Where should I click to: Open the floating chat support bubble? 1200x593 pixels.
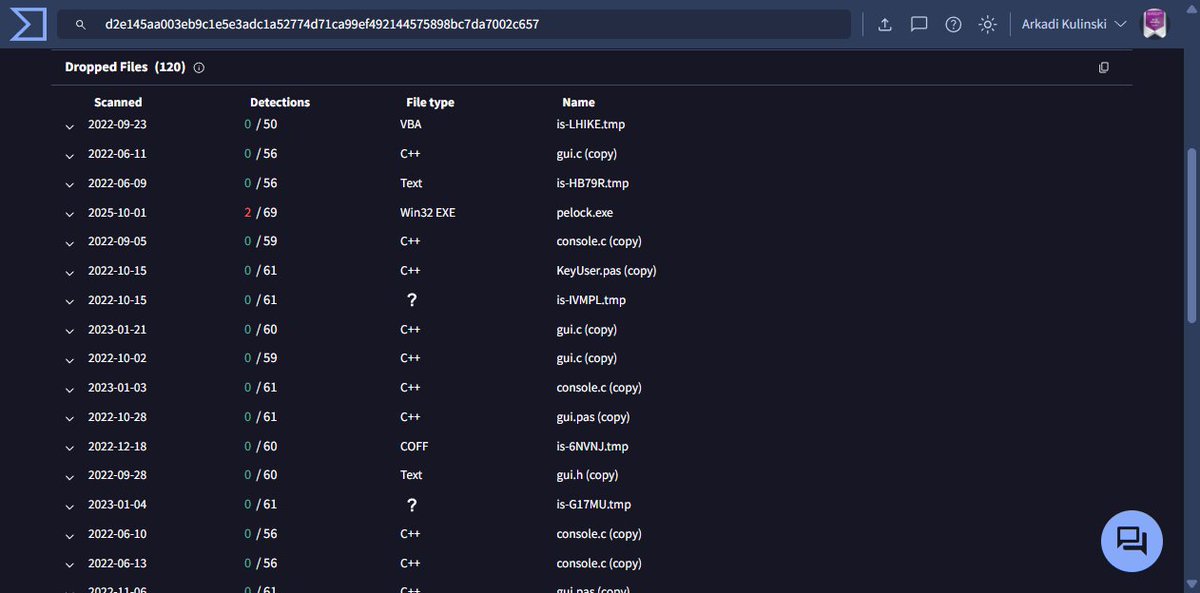click(x=1131, y=540)
